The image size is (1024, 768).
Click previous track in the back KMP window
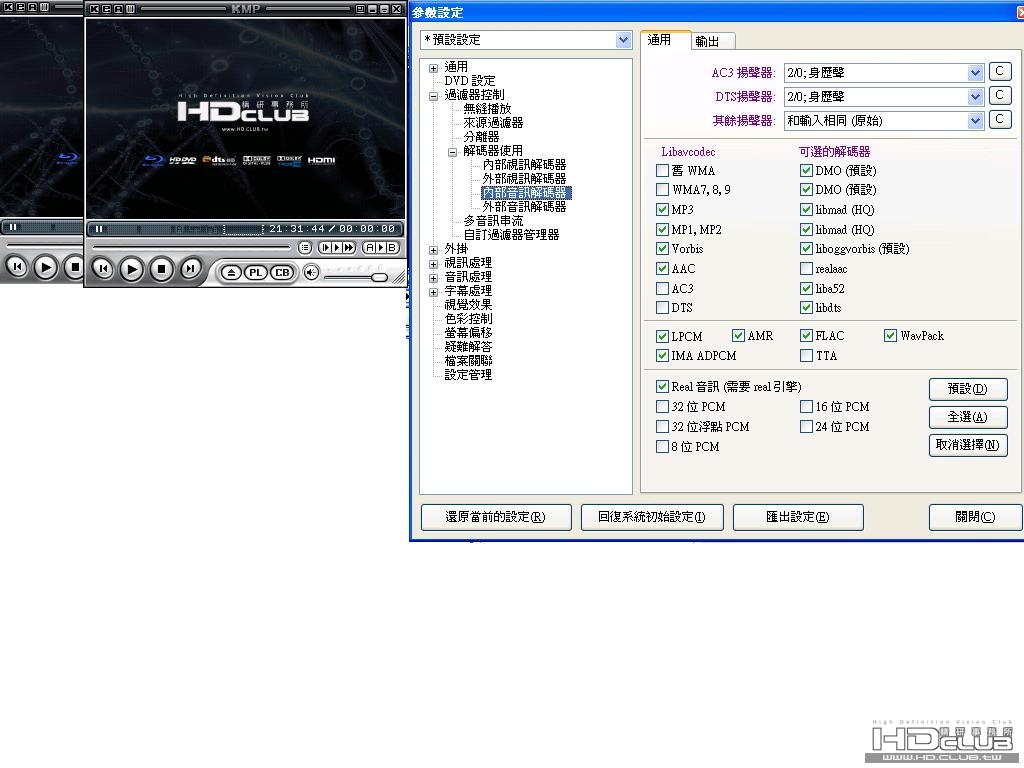17,266
